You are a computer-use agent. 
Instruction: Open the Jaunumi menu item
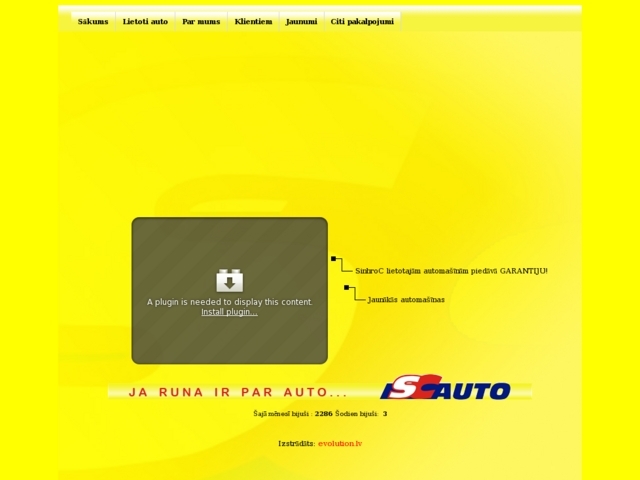click(301, 22)
